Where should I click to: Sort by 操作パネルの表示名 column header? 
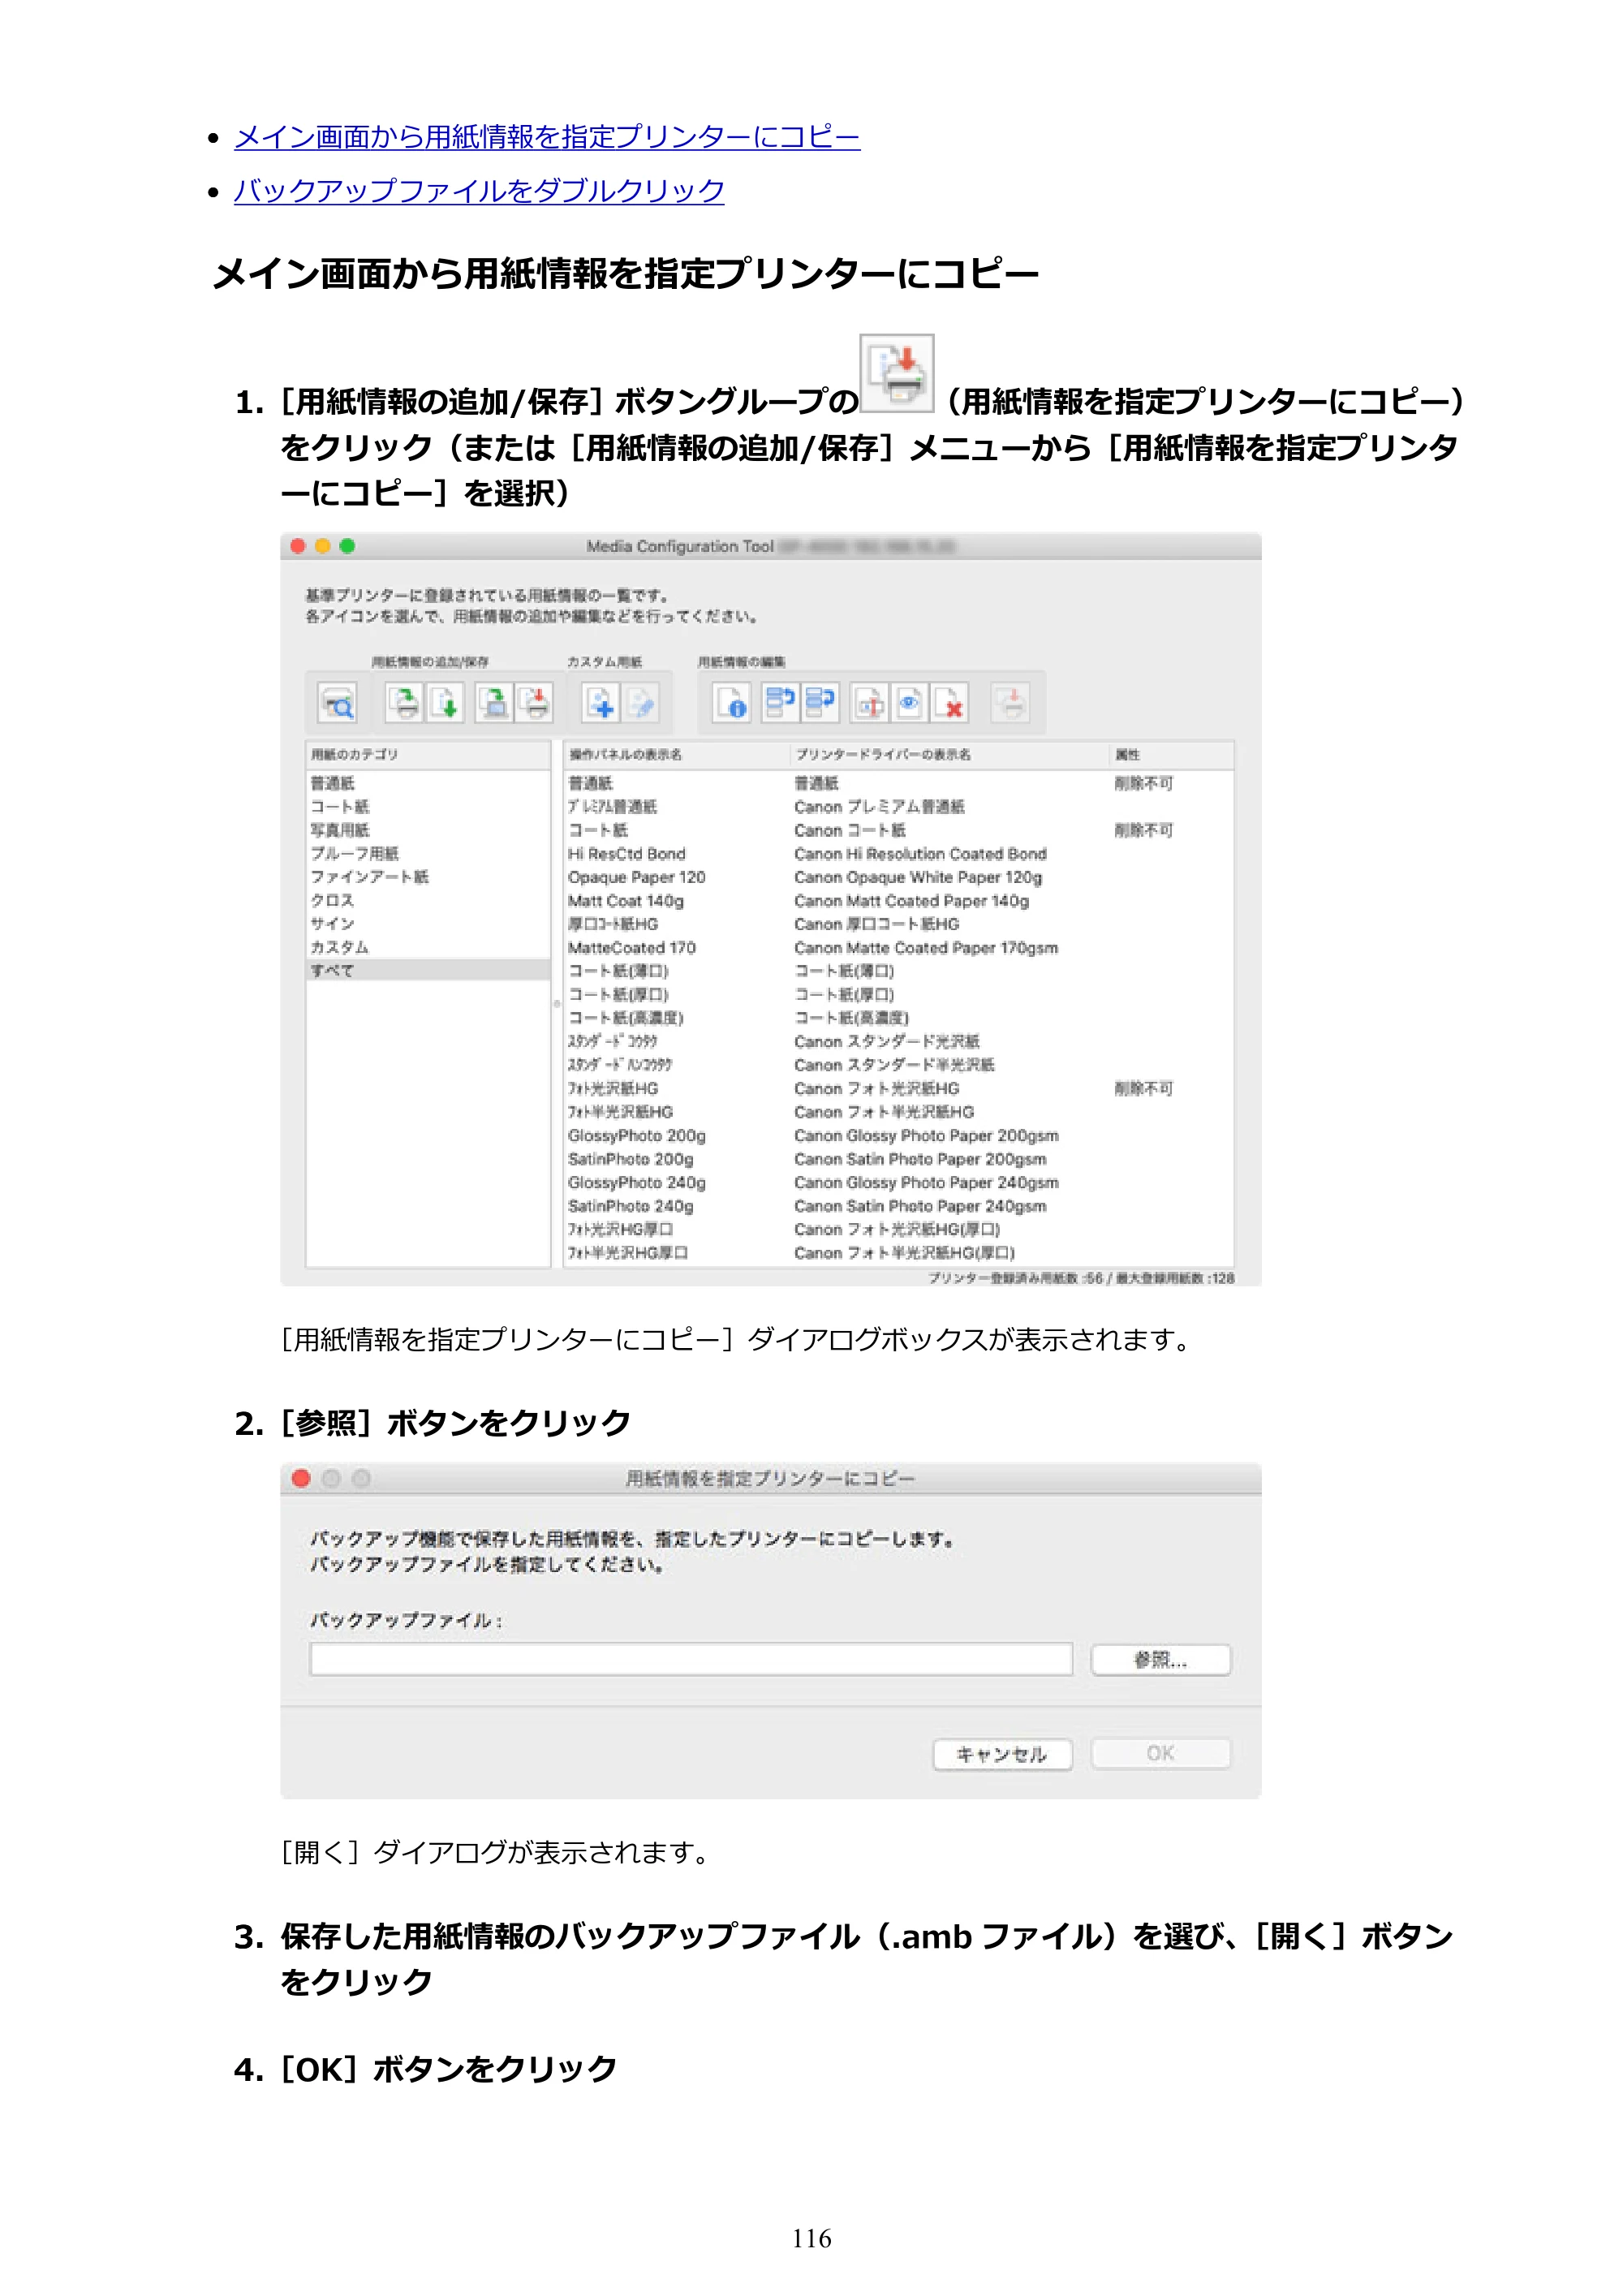677,754
